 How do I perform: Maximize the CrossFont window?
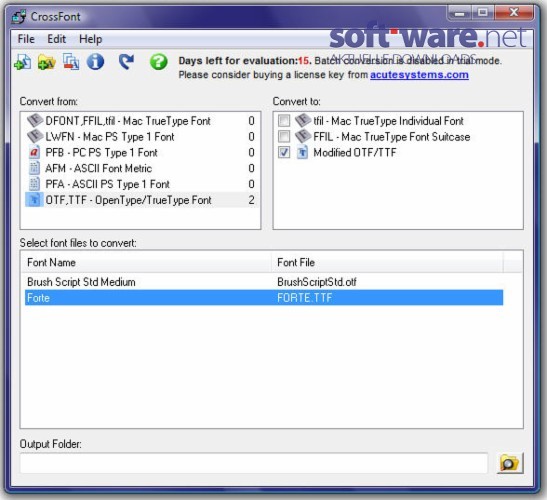(483, 13)
